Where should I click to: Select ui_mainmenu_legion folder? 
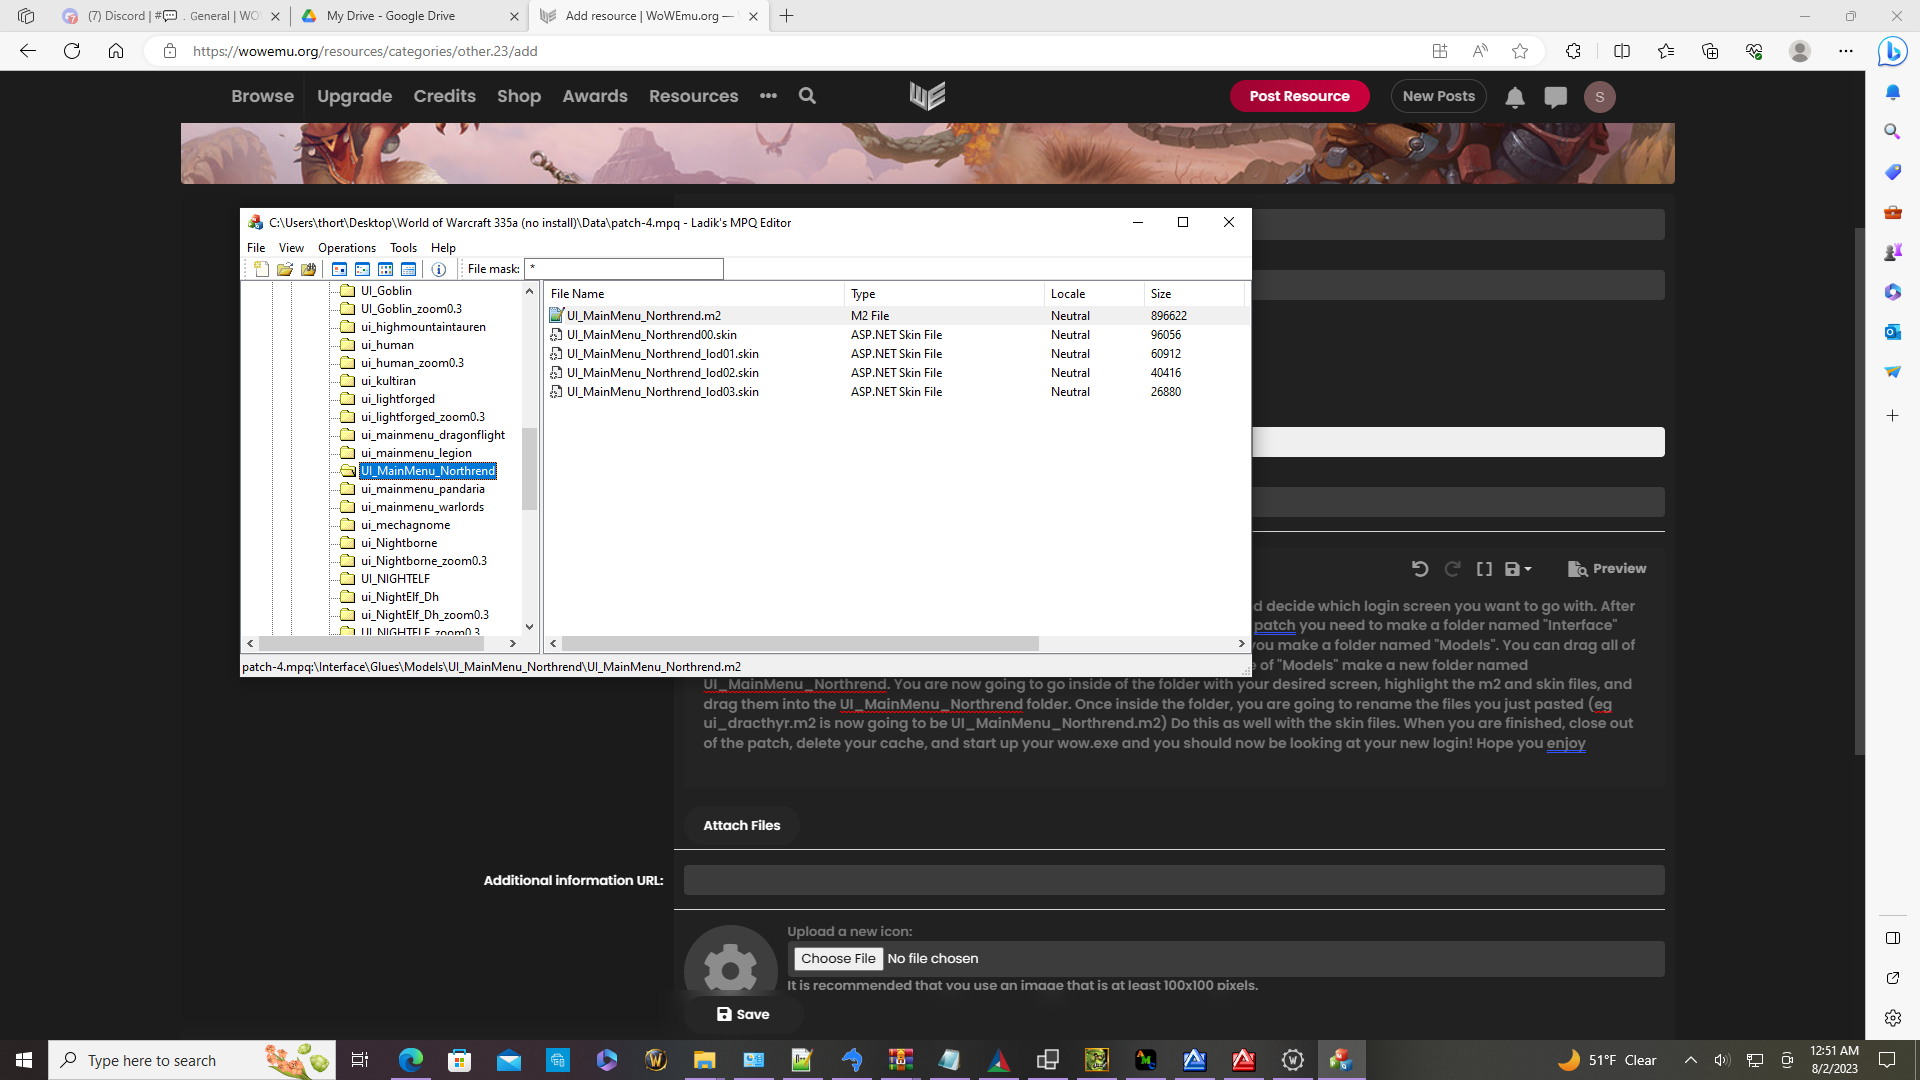click(x=416, y=453)
